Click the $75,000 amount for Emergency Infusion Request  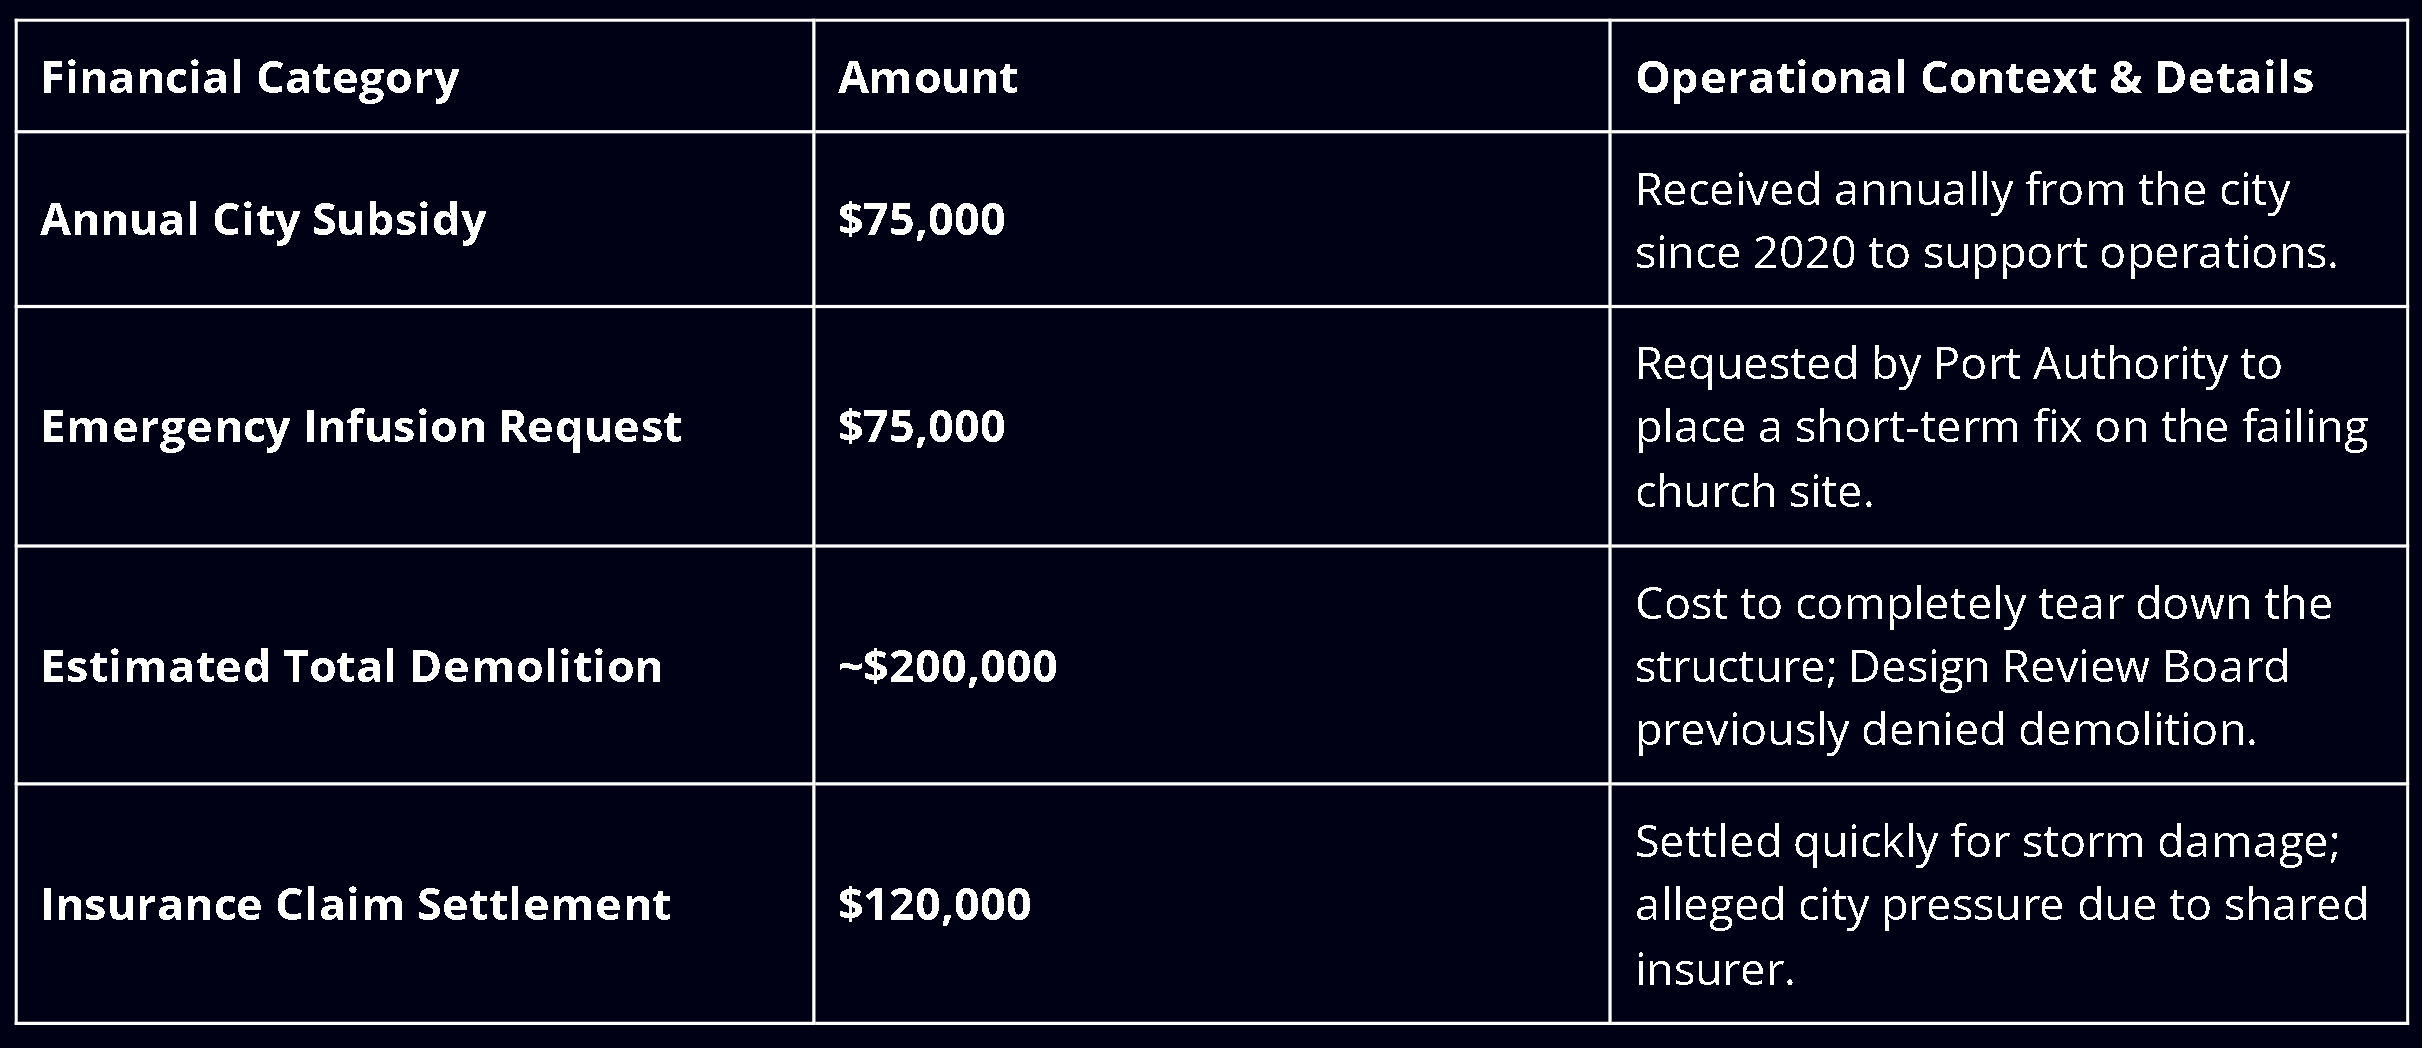pos(921,427)
